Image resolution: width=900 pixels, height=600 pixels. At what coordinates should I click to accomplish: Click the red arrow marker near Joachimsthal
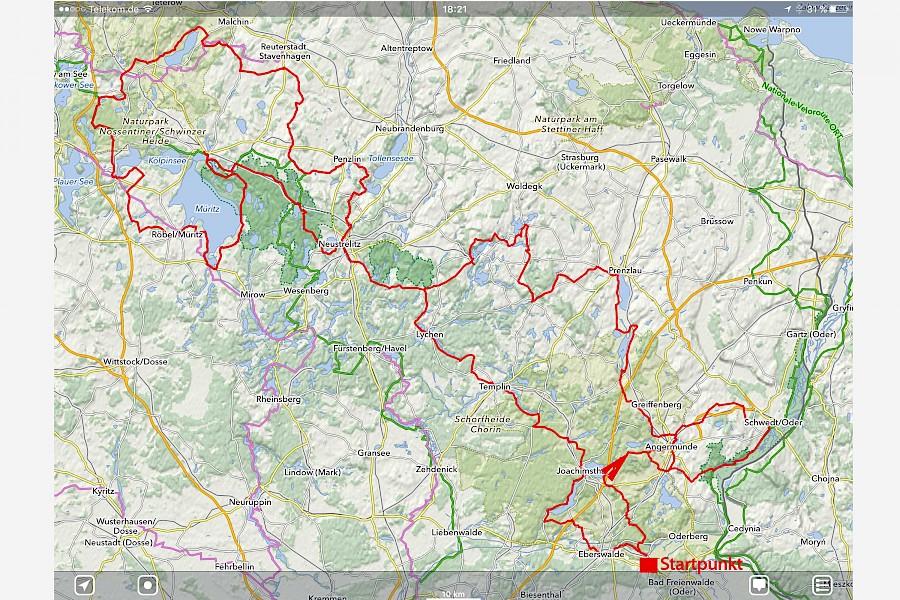pos(614,468)
